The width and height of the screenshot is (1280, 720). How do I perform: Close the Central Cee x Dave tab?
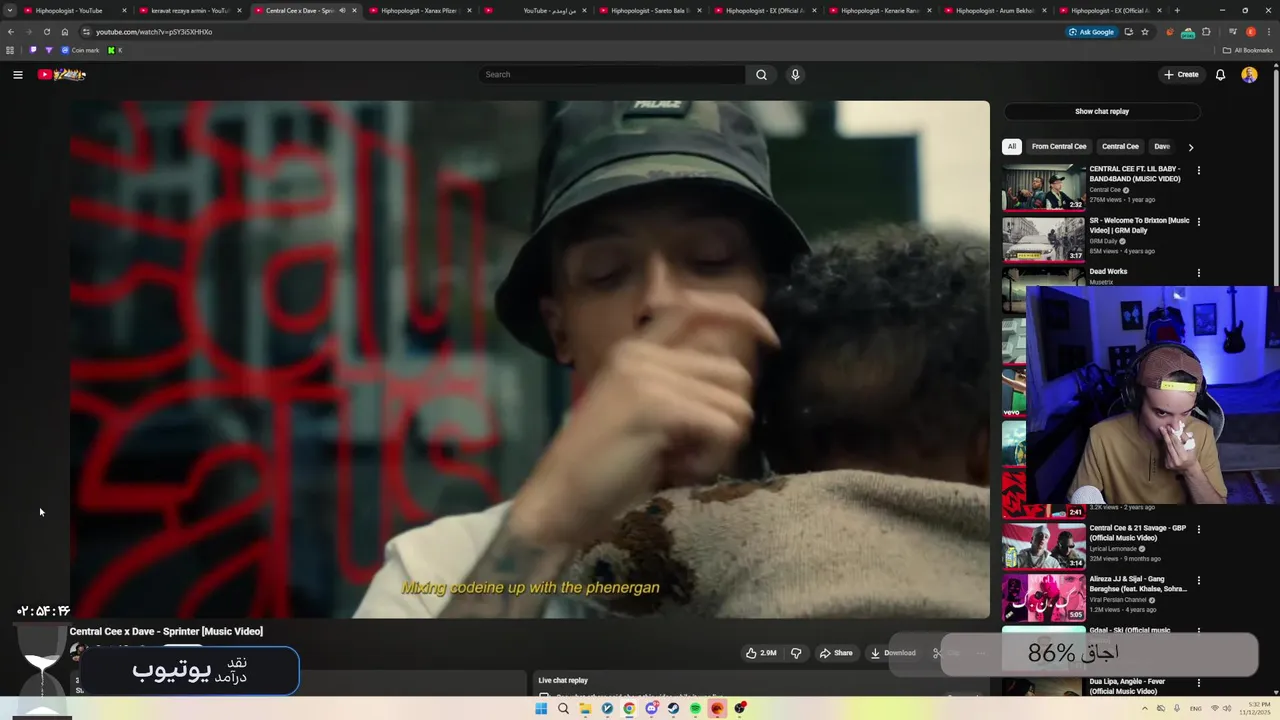354,10
